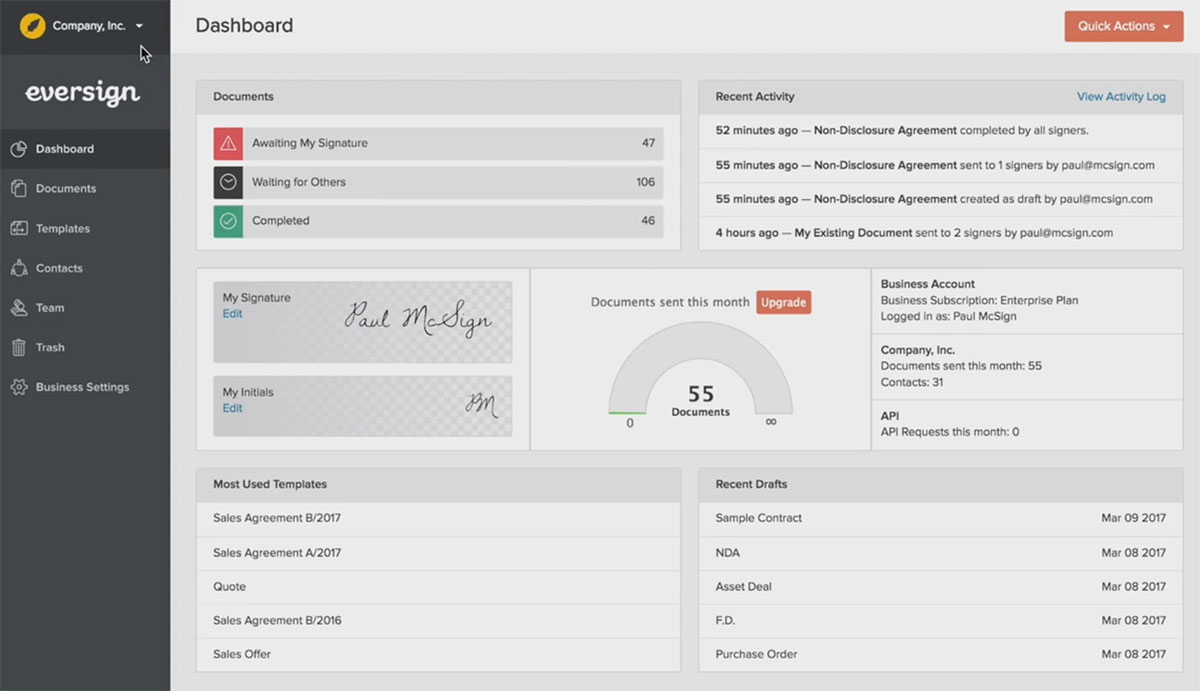Click the My Existing Document activity entry
1200x691 pixels.
tap(940, 233)
